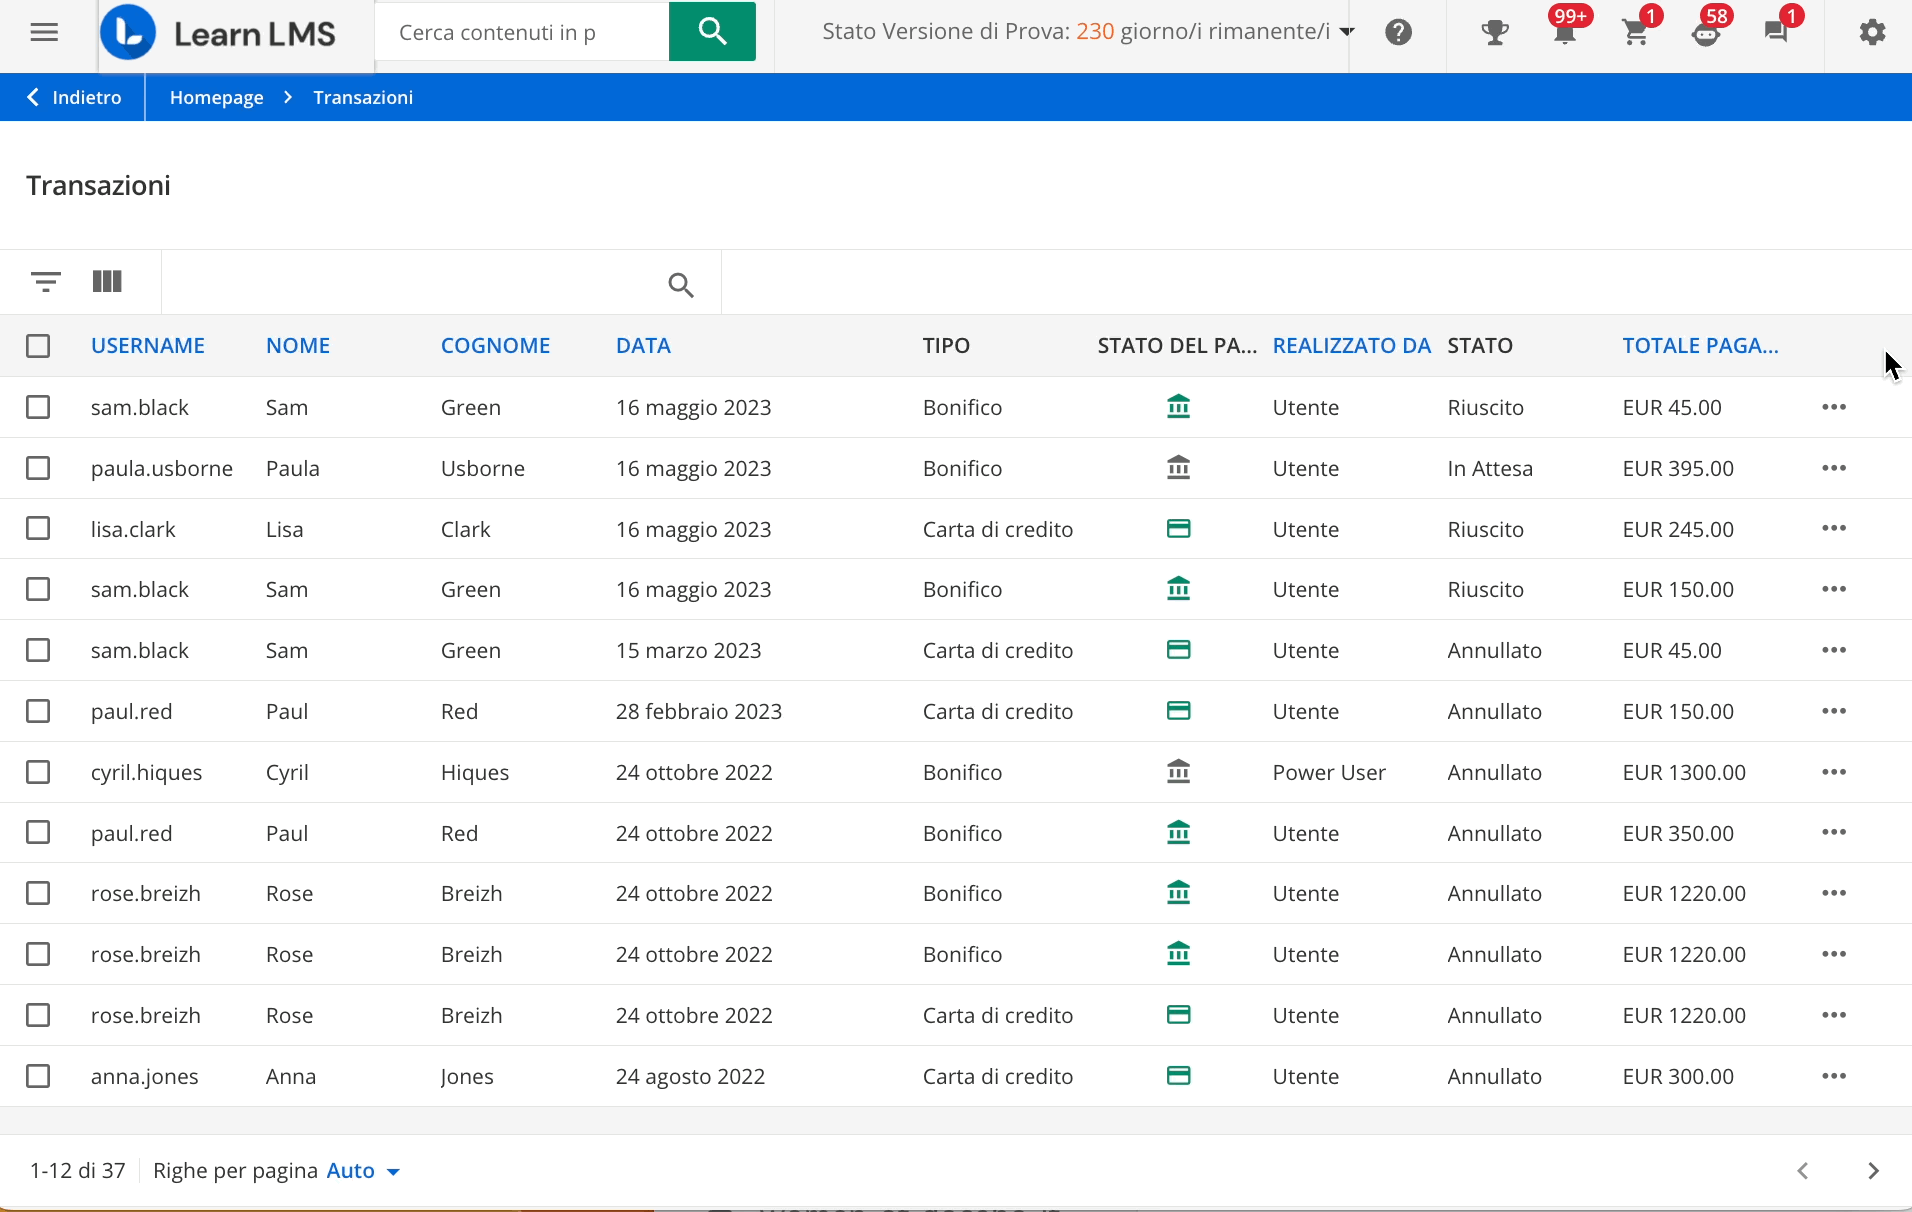Open the shopping cart icon

pyautogui.click(x=1636, y=33)
